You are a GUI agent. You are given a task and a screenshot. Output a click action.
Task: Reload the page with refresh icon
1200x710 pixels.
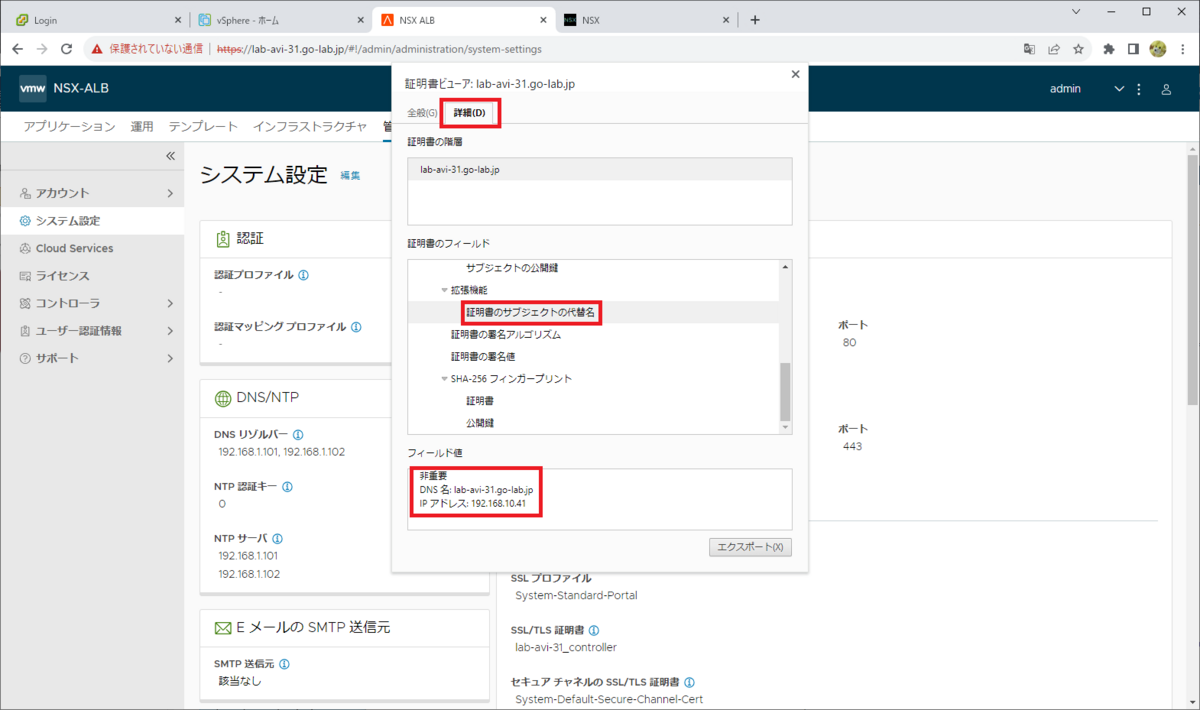(x=67, y=48)
